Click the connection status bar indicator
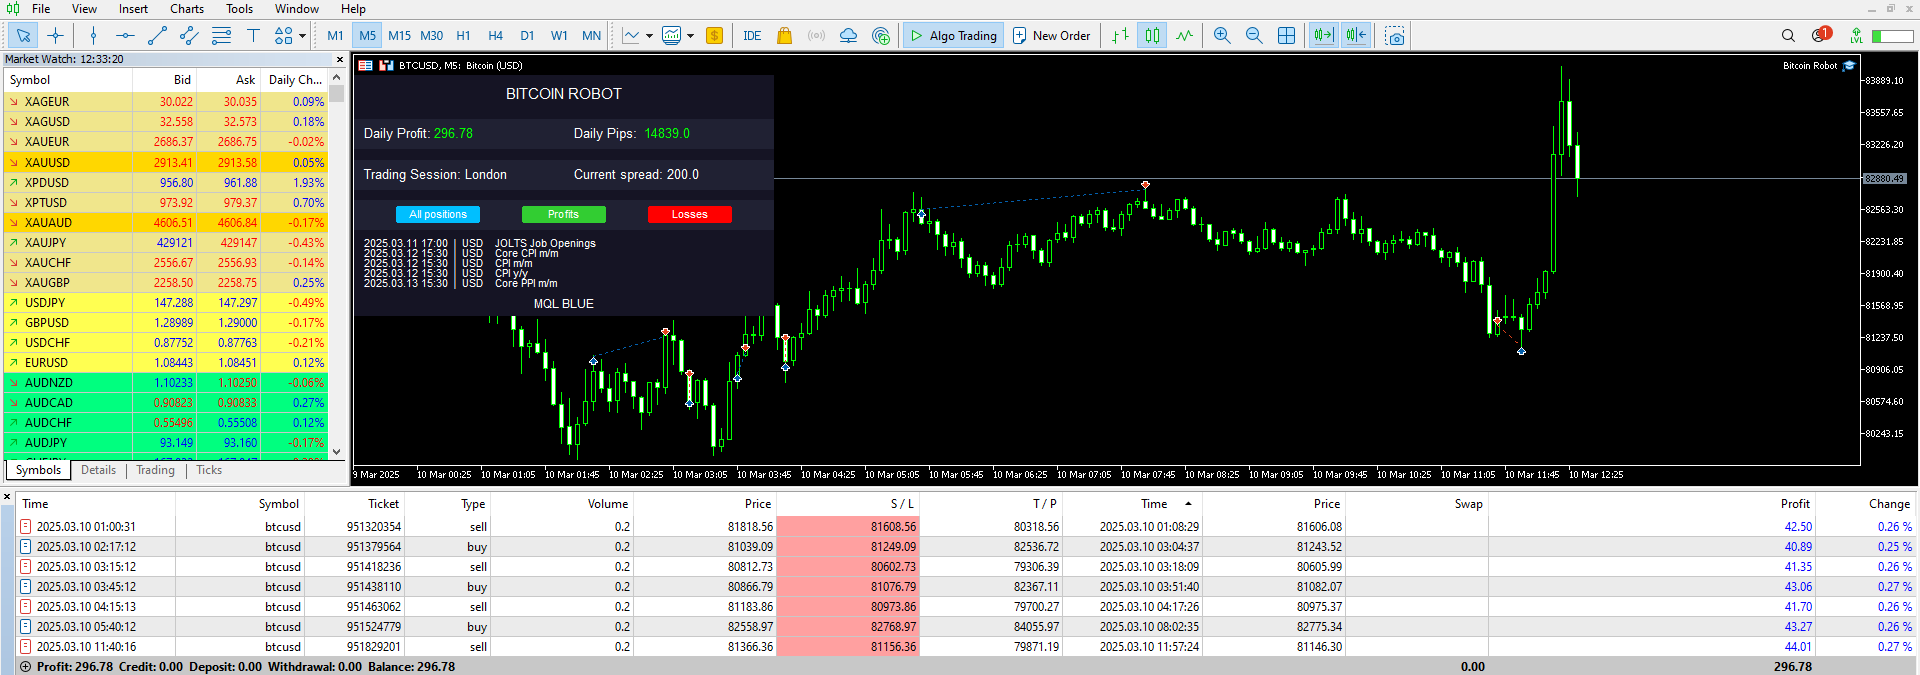Screen dimensions: 1920x675 (1892, 36)
